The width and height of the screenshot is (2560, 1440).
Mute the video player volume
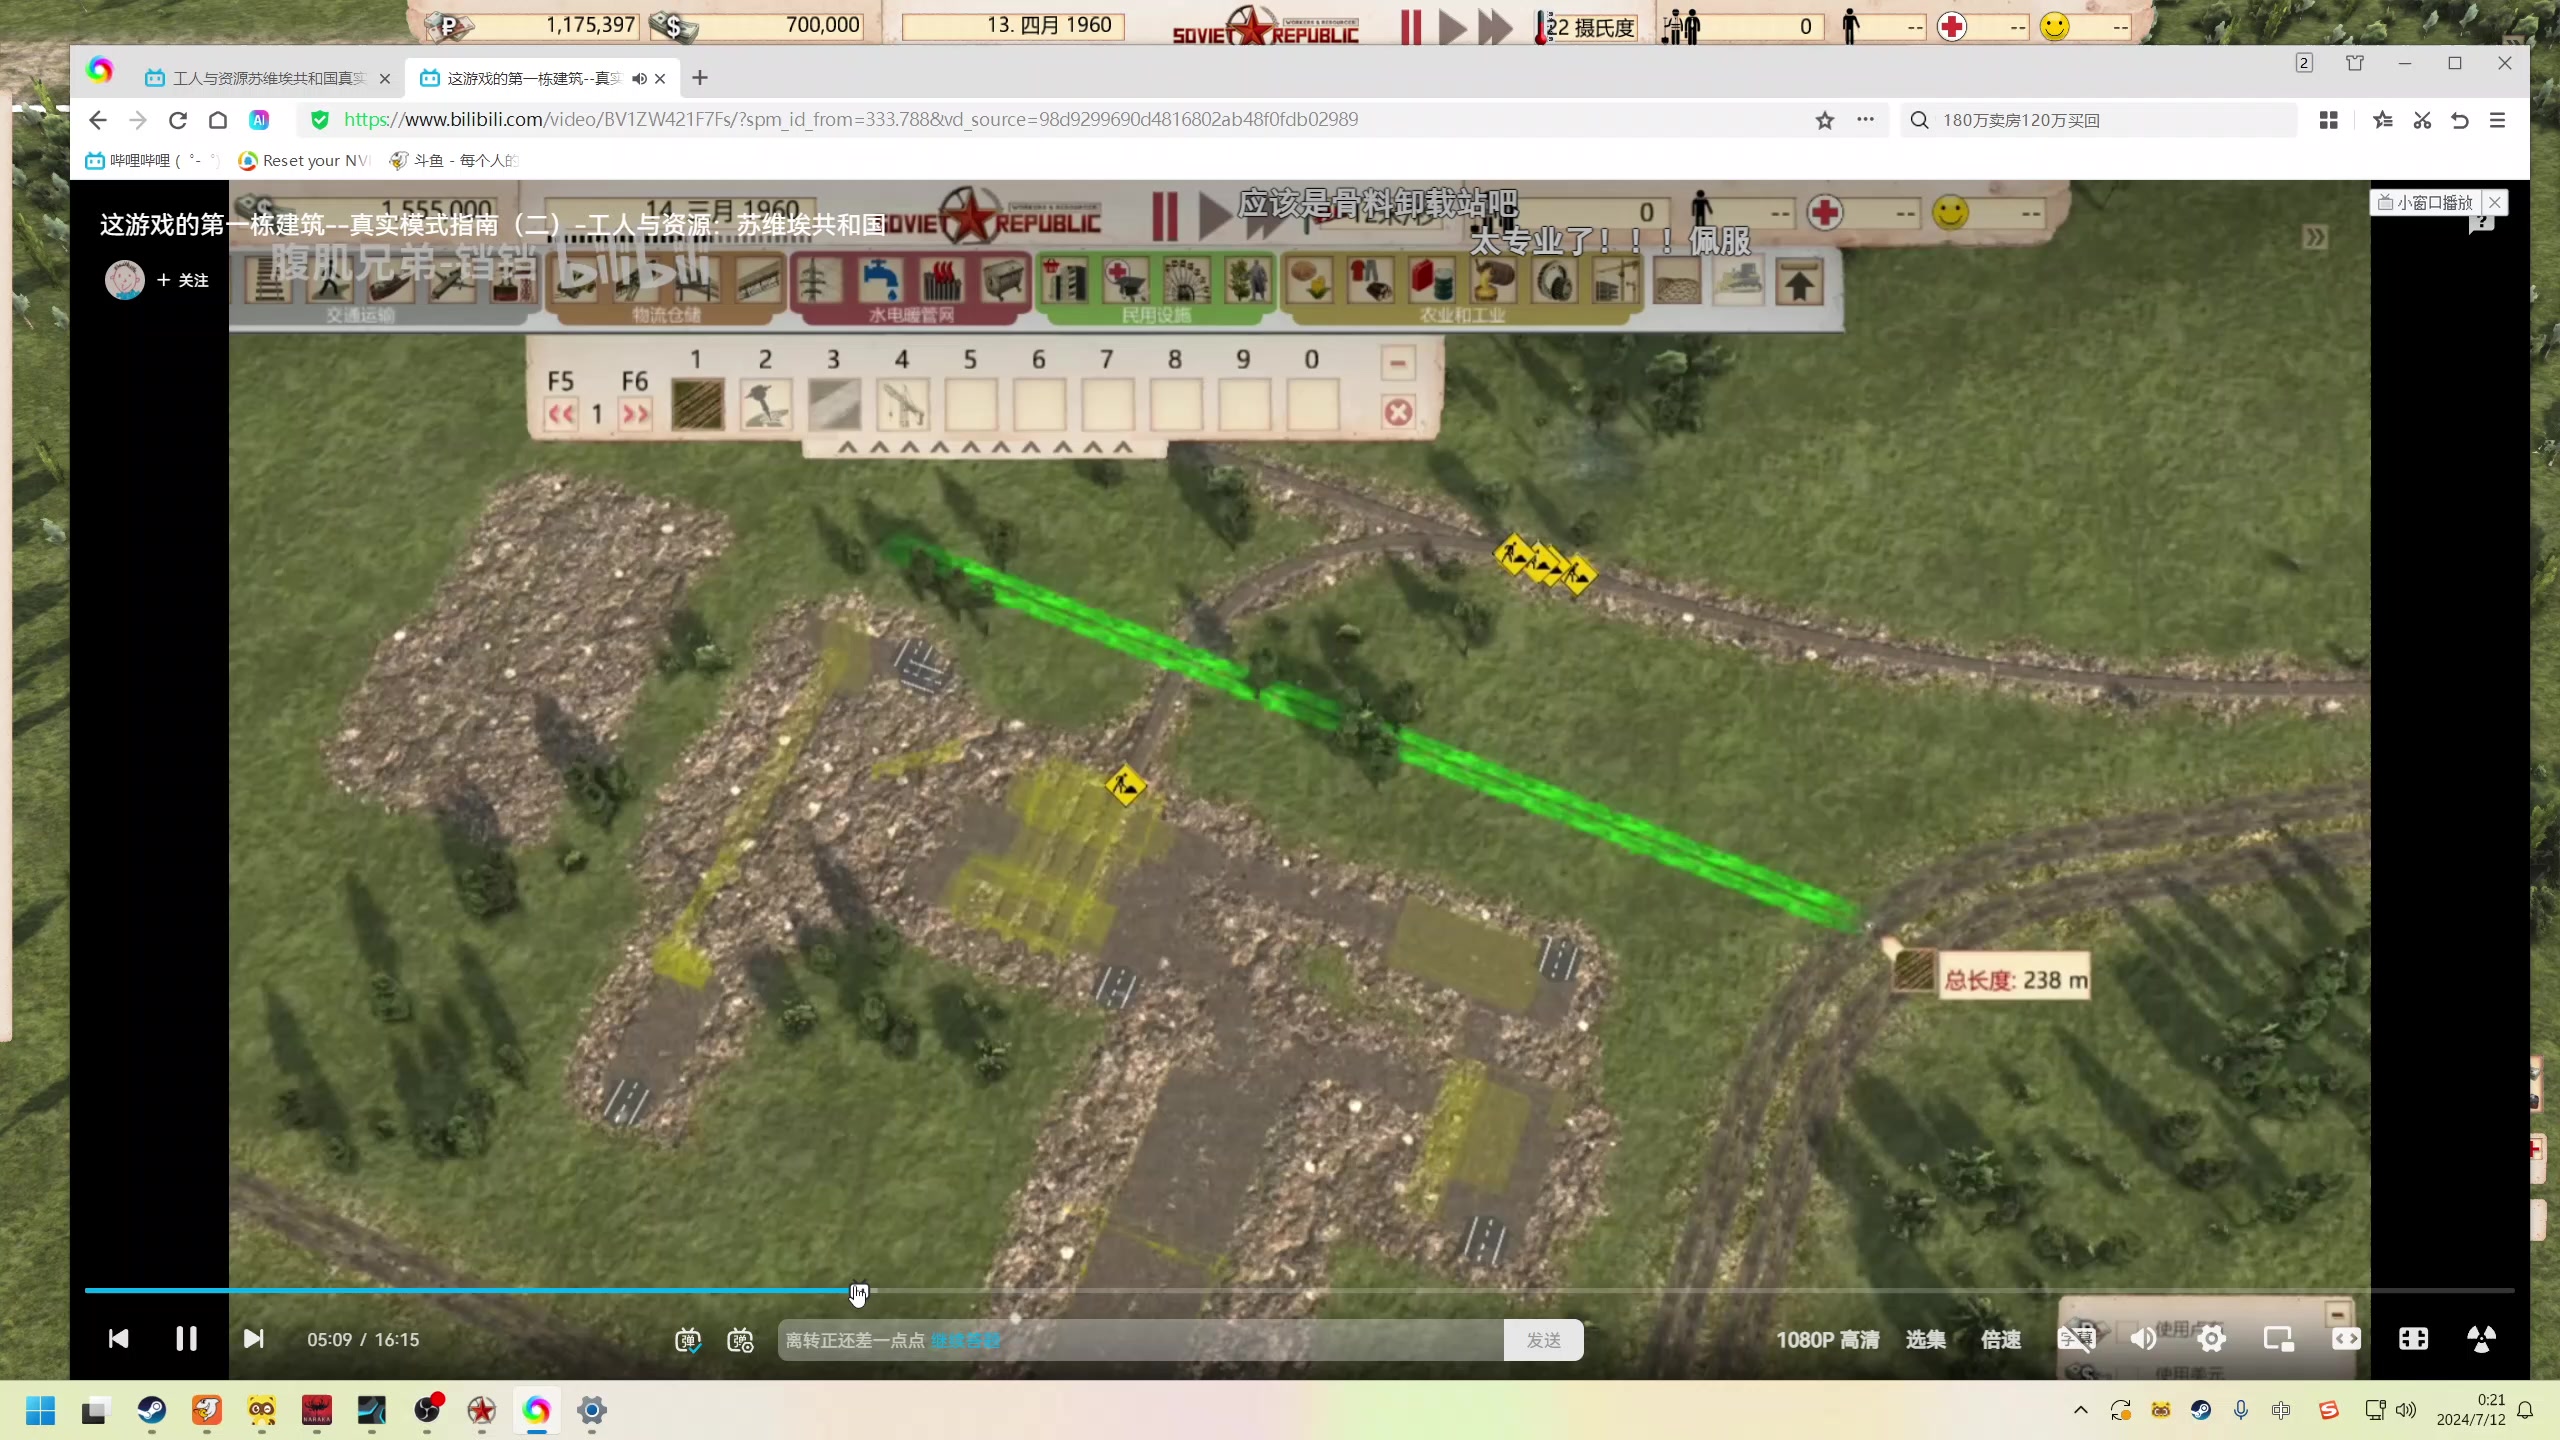point(2143,1338)
